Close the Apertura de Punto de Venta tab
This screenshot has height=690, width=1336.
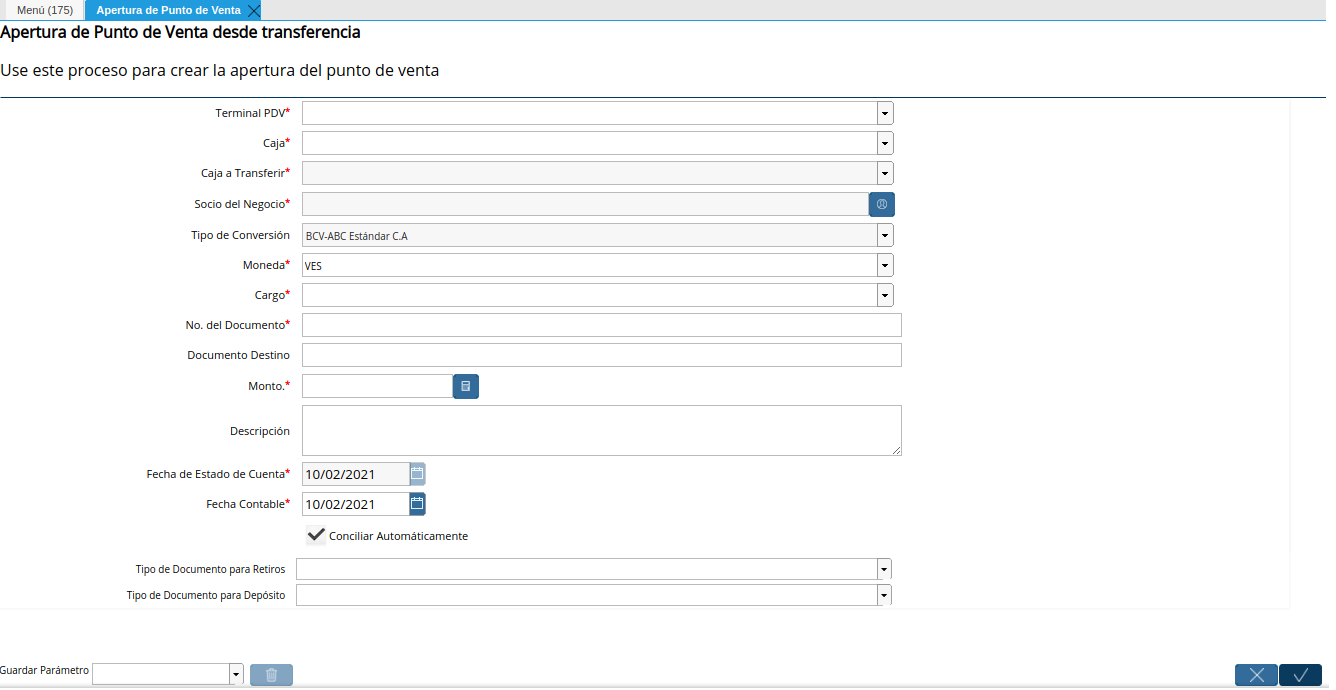click(x=254, y=11)
